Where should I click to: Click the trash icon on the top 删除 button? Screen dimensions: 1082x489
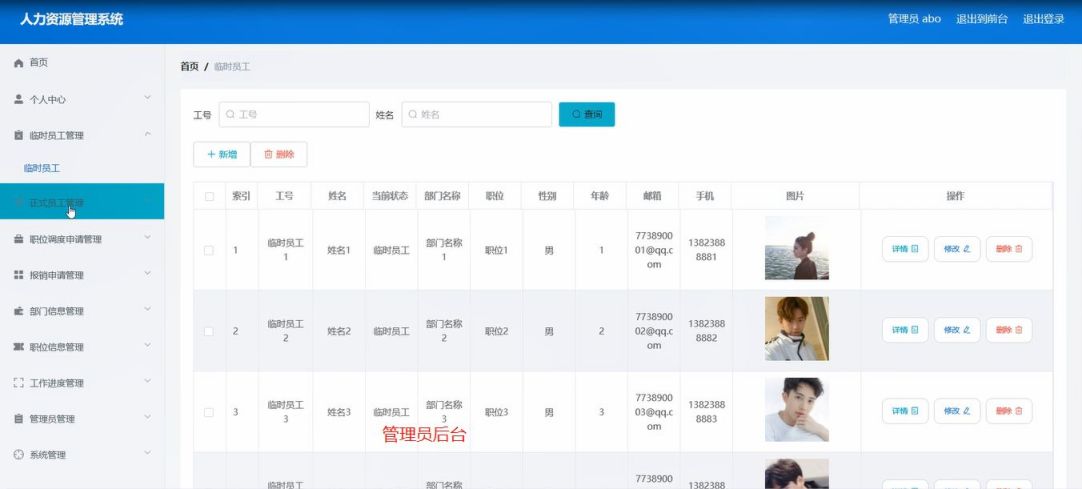tap(268, 154)
